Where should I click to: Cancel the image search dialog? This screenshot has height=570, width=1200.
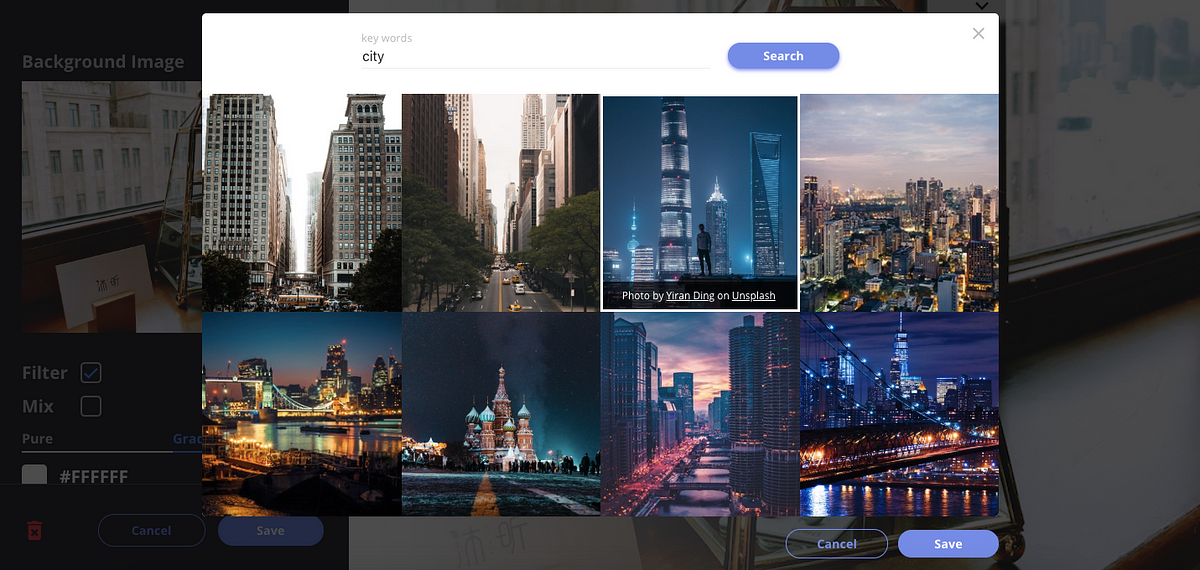pyautogui.click(x=836, y=544)
